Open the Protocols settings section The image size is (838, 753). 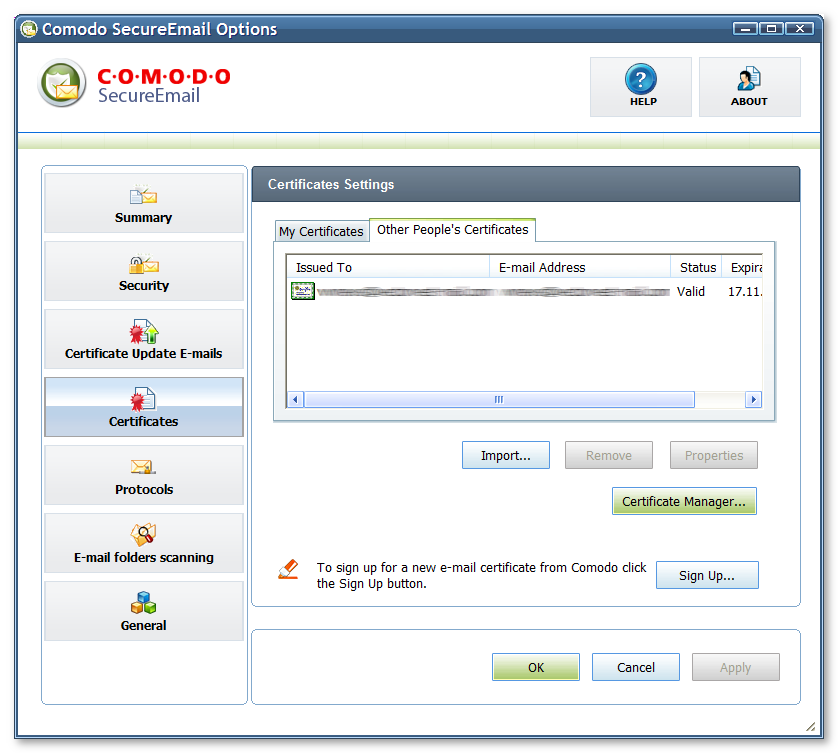(x=144, y=475)
